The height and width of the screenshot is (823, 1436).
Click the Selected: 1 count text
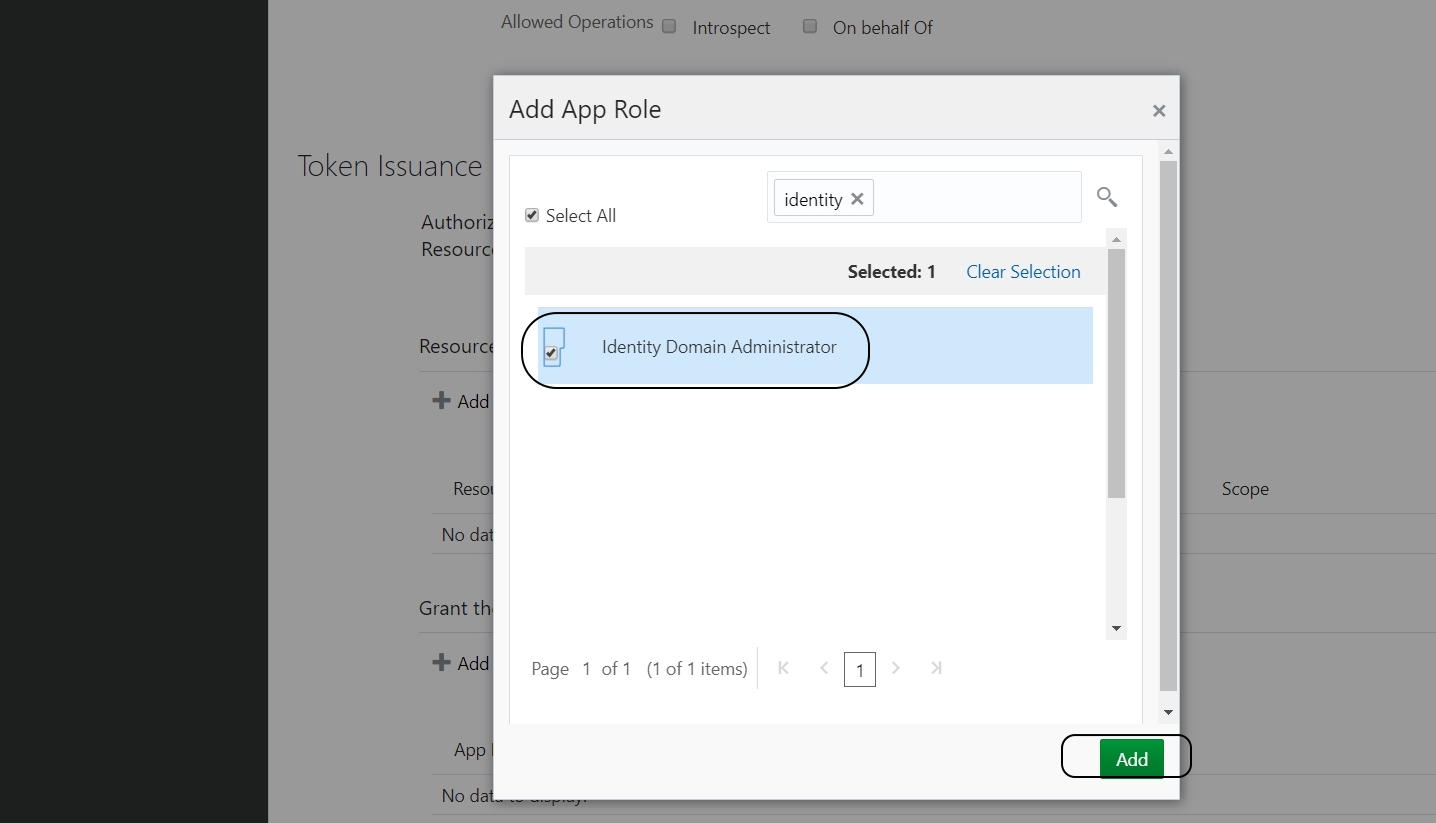892,272
